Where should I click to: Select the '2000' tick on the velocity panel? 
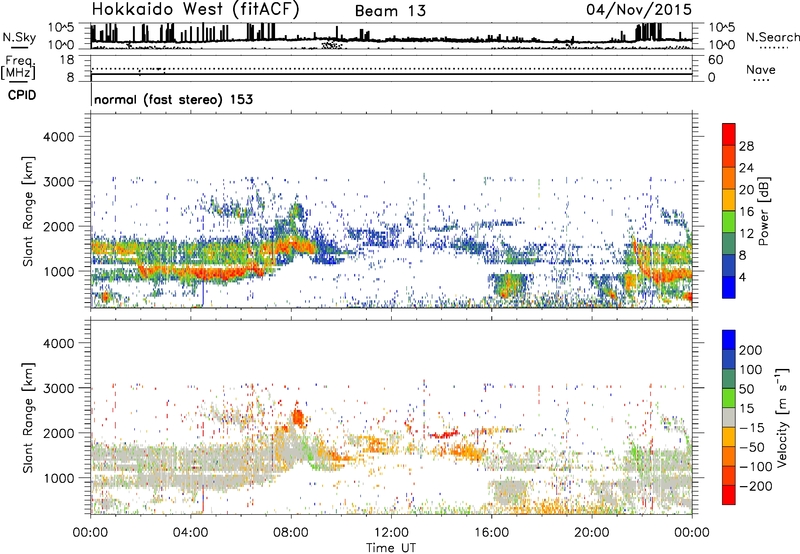pyautogui.click(x=58, y=433)
